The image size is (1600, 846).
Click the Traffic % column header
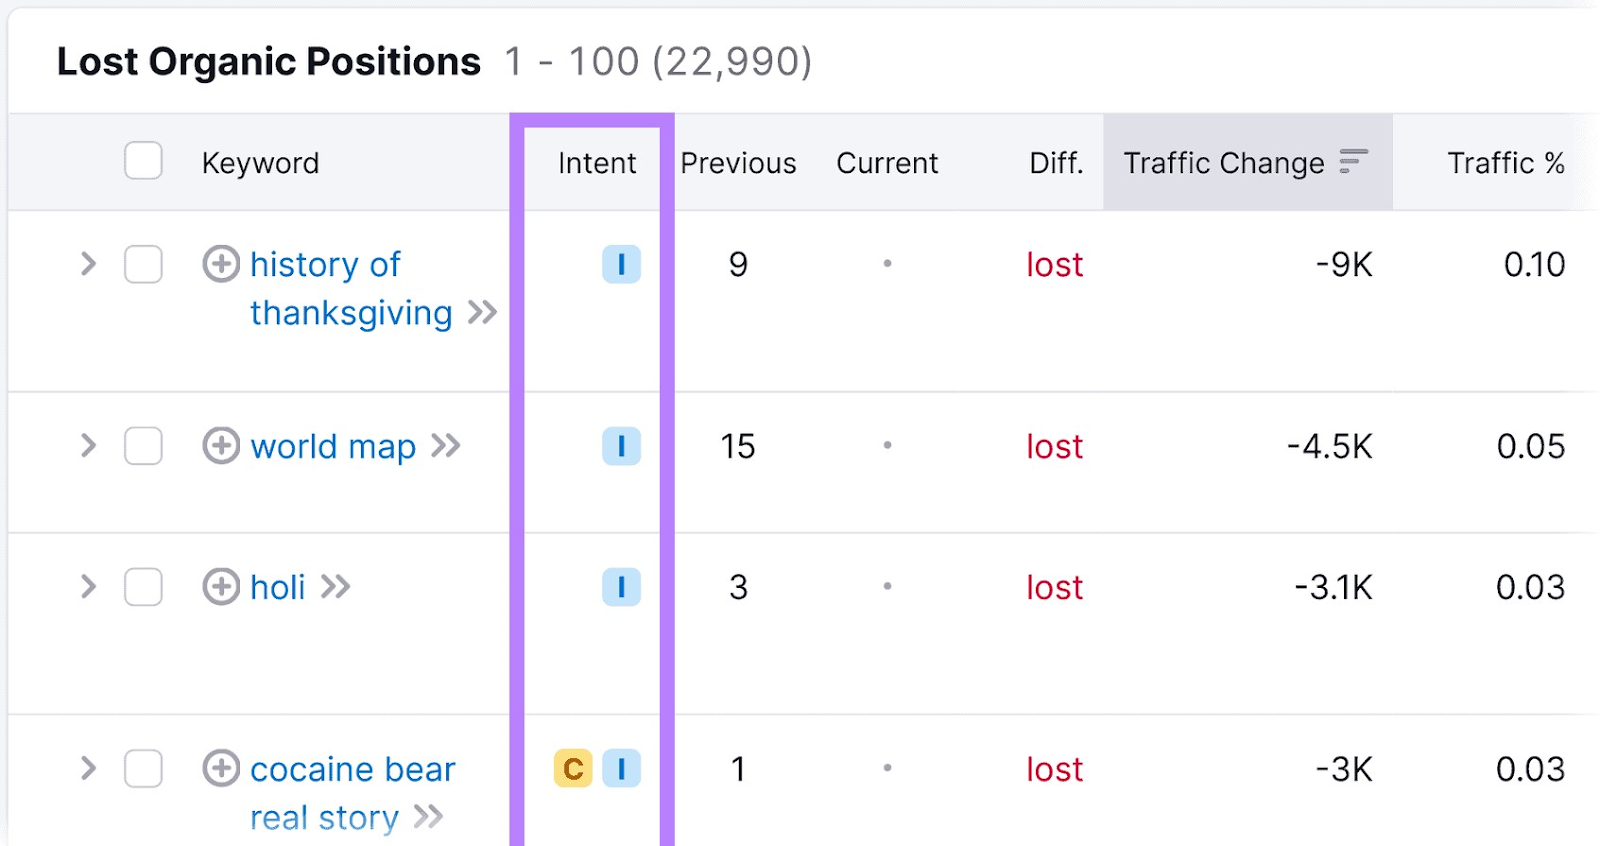coord(1505,163)
